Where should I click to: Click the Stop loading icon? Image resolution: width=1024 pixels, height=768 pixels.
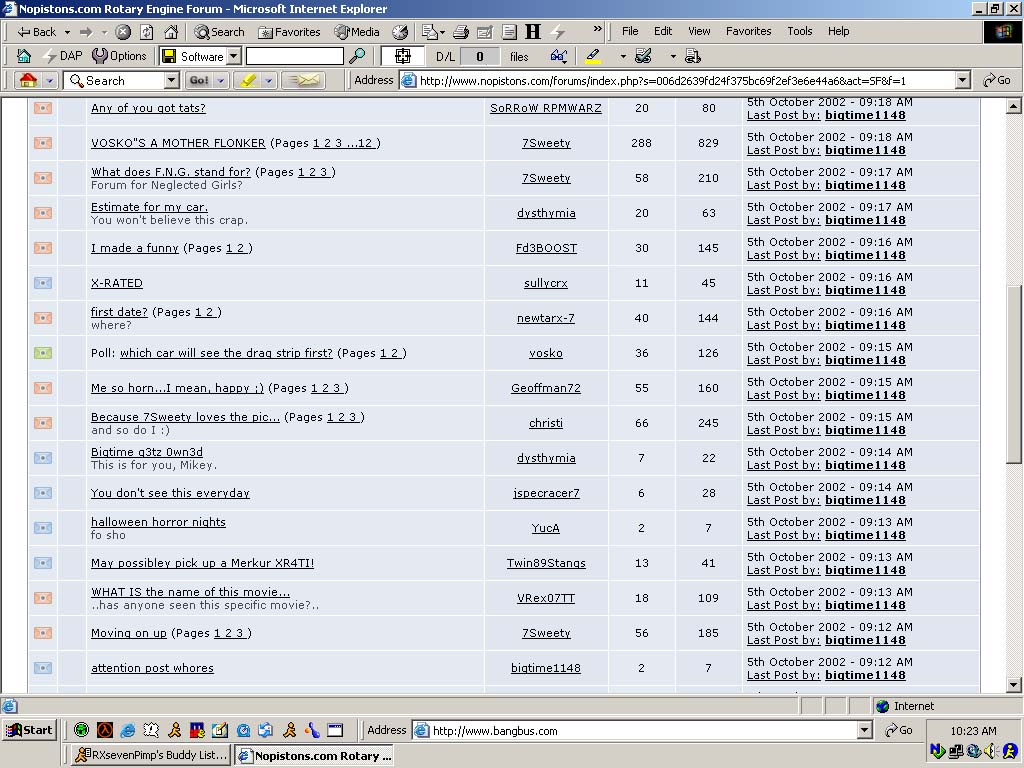tap(123, 32)
